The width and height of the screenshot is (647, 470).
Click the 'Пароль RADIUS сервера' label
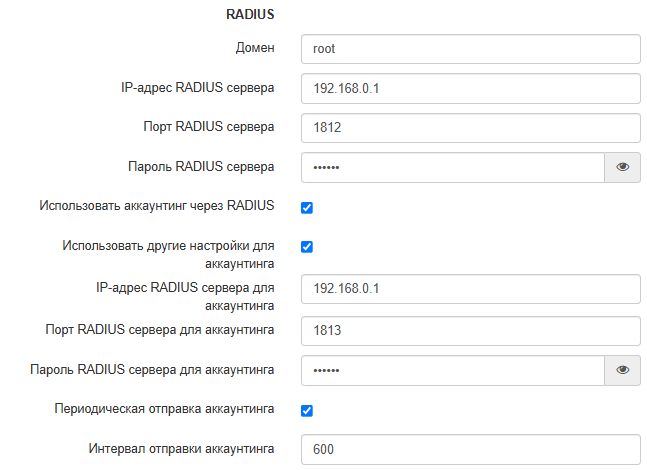pos(201,167)
